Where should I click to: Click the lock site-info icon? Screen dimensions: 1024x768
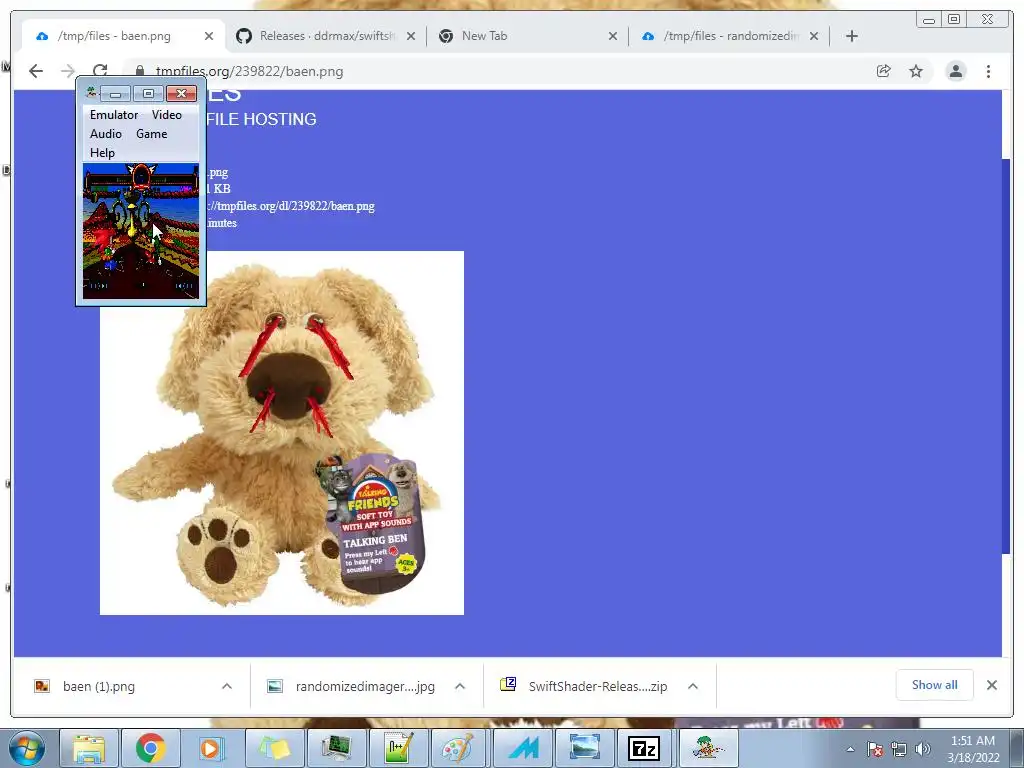click(140, 71)
